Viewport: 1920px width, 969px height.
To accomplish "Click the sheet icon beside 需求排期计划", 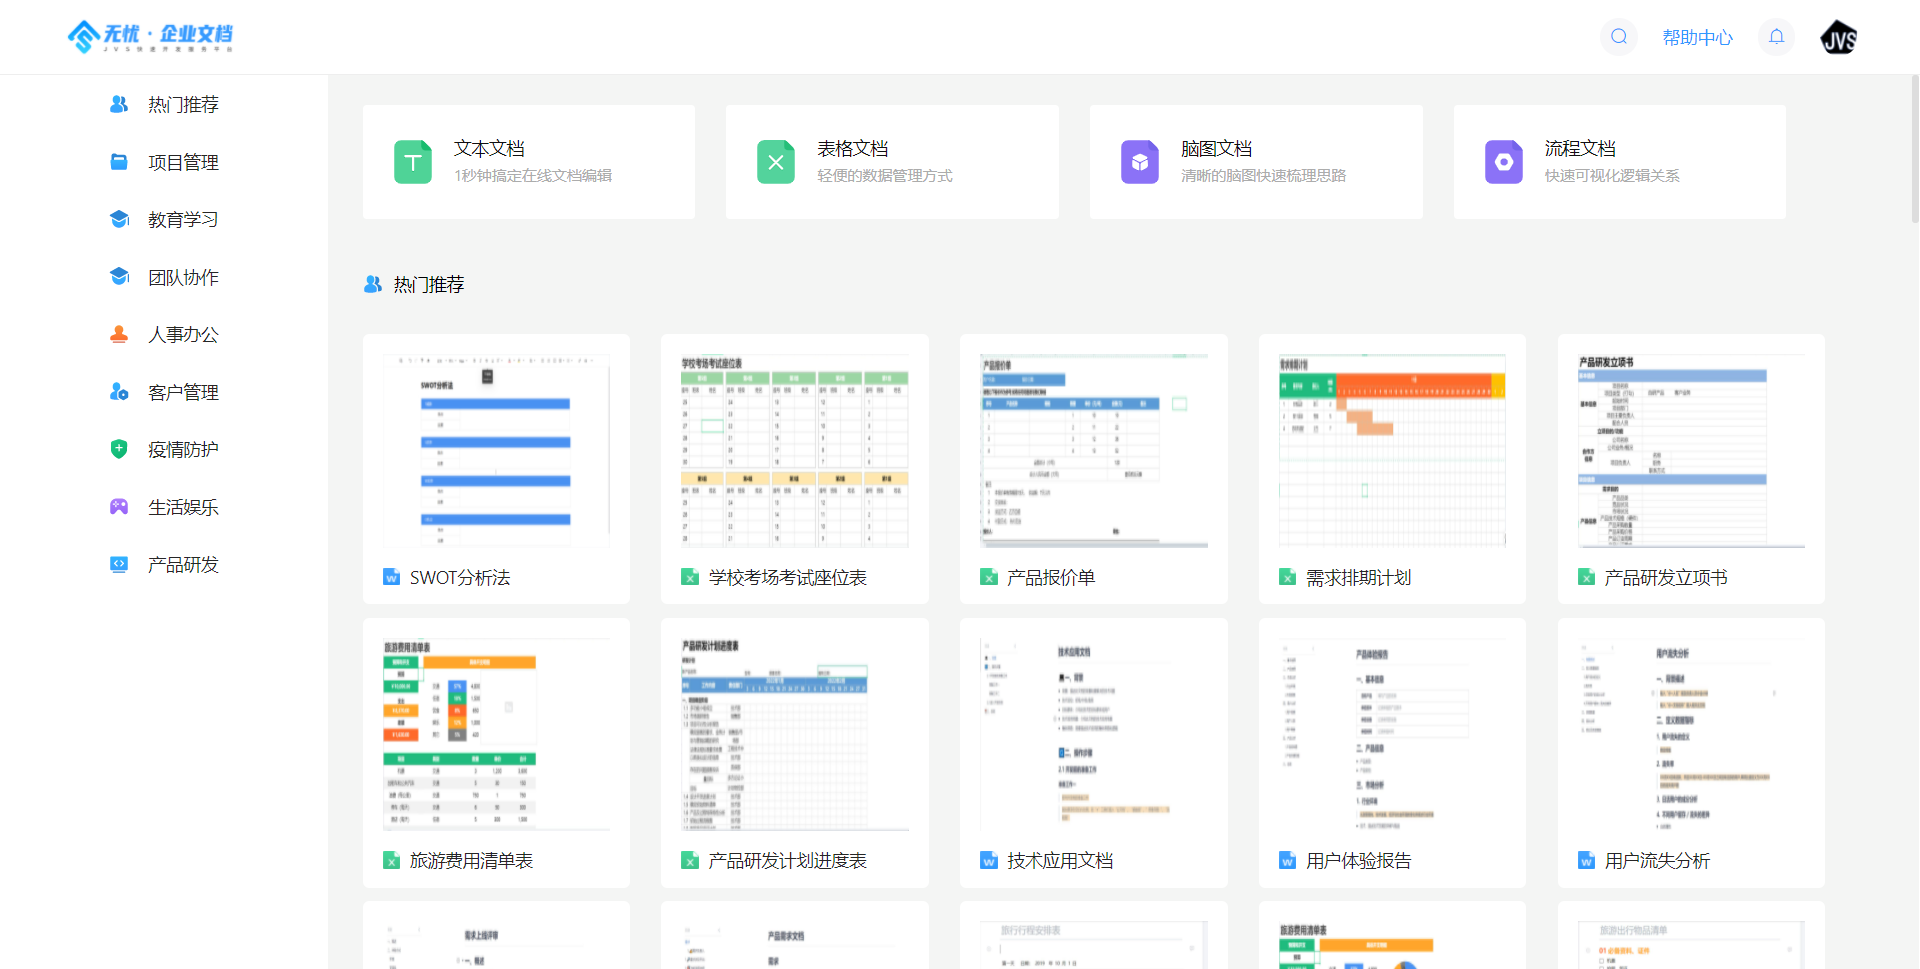I will [x=1288, y=577].
